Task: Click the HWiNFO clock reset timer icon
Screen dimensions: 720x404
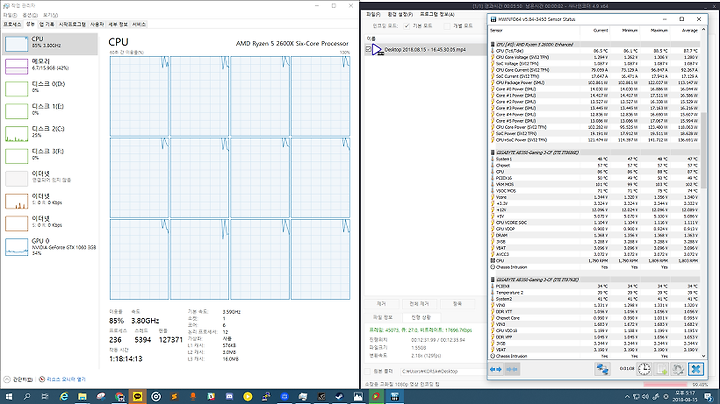Action: [644, 369]
